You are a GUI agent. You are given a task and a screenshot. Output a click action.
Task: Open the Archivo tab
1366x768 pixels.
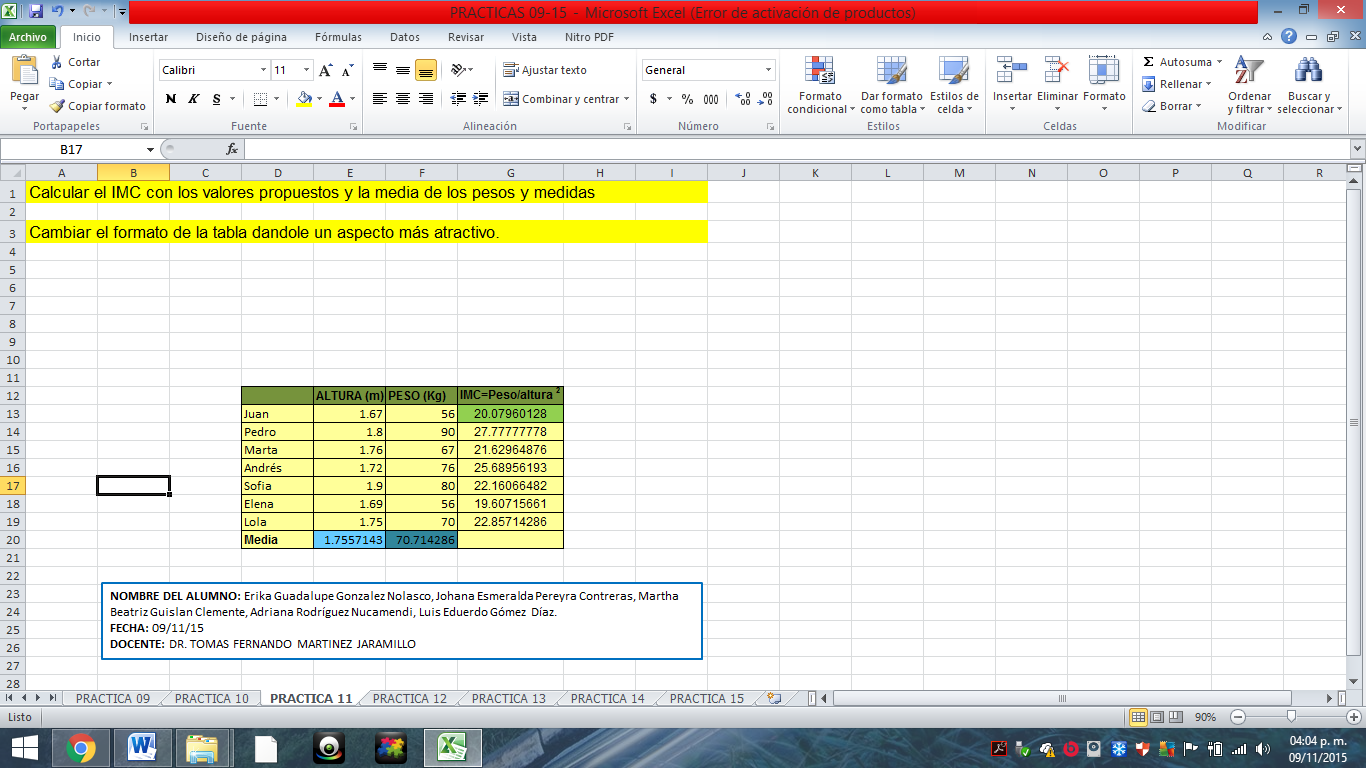(x=28, y=37)
